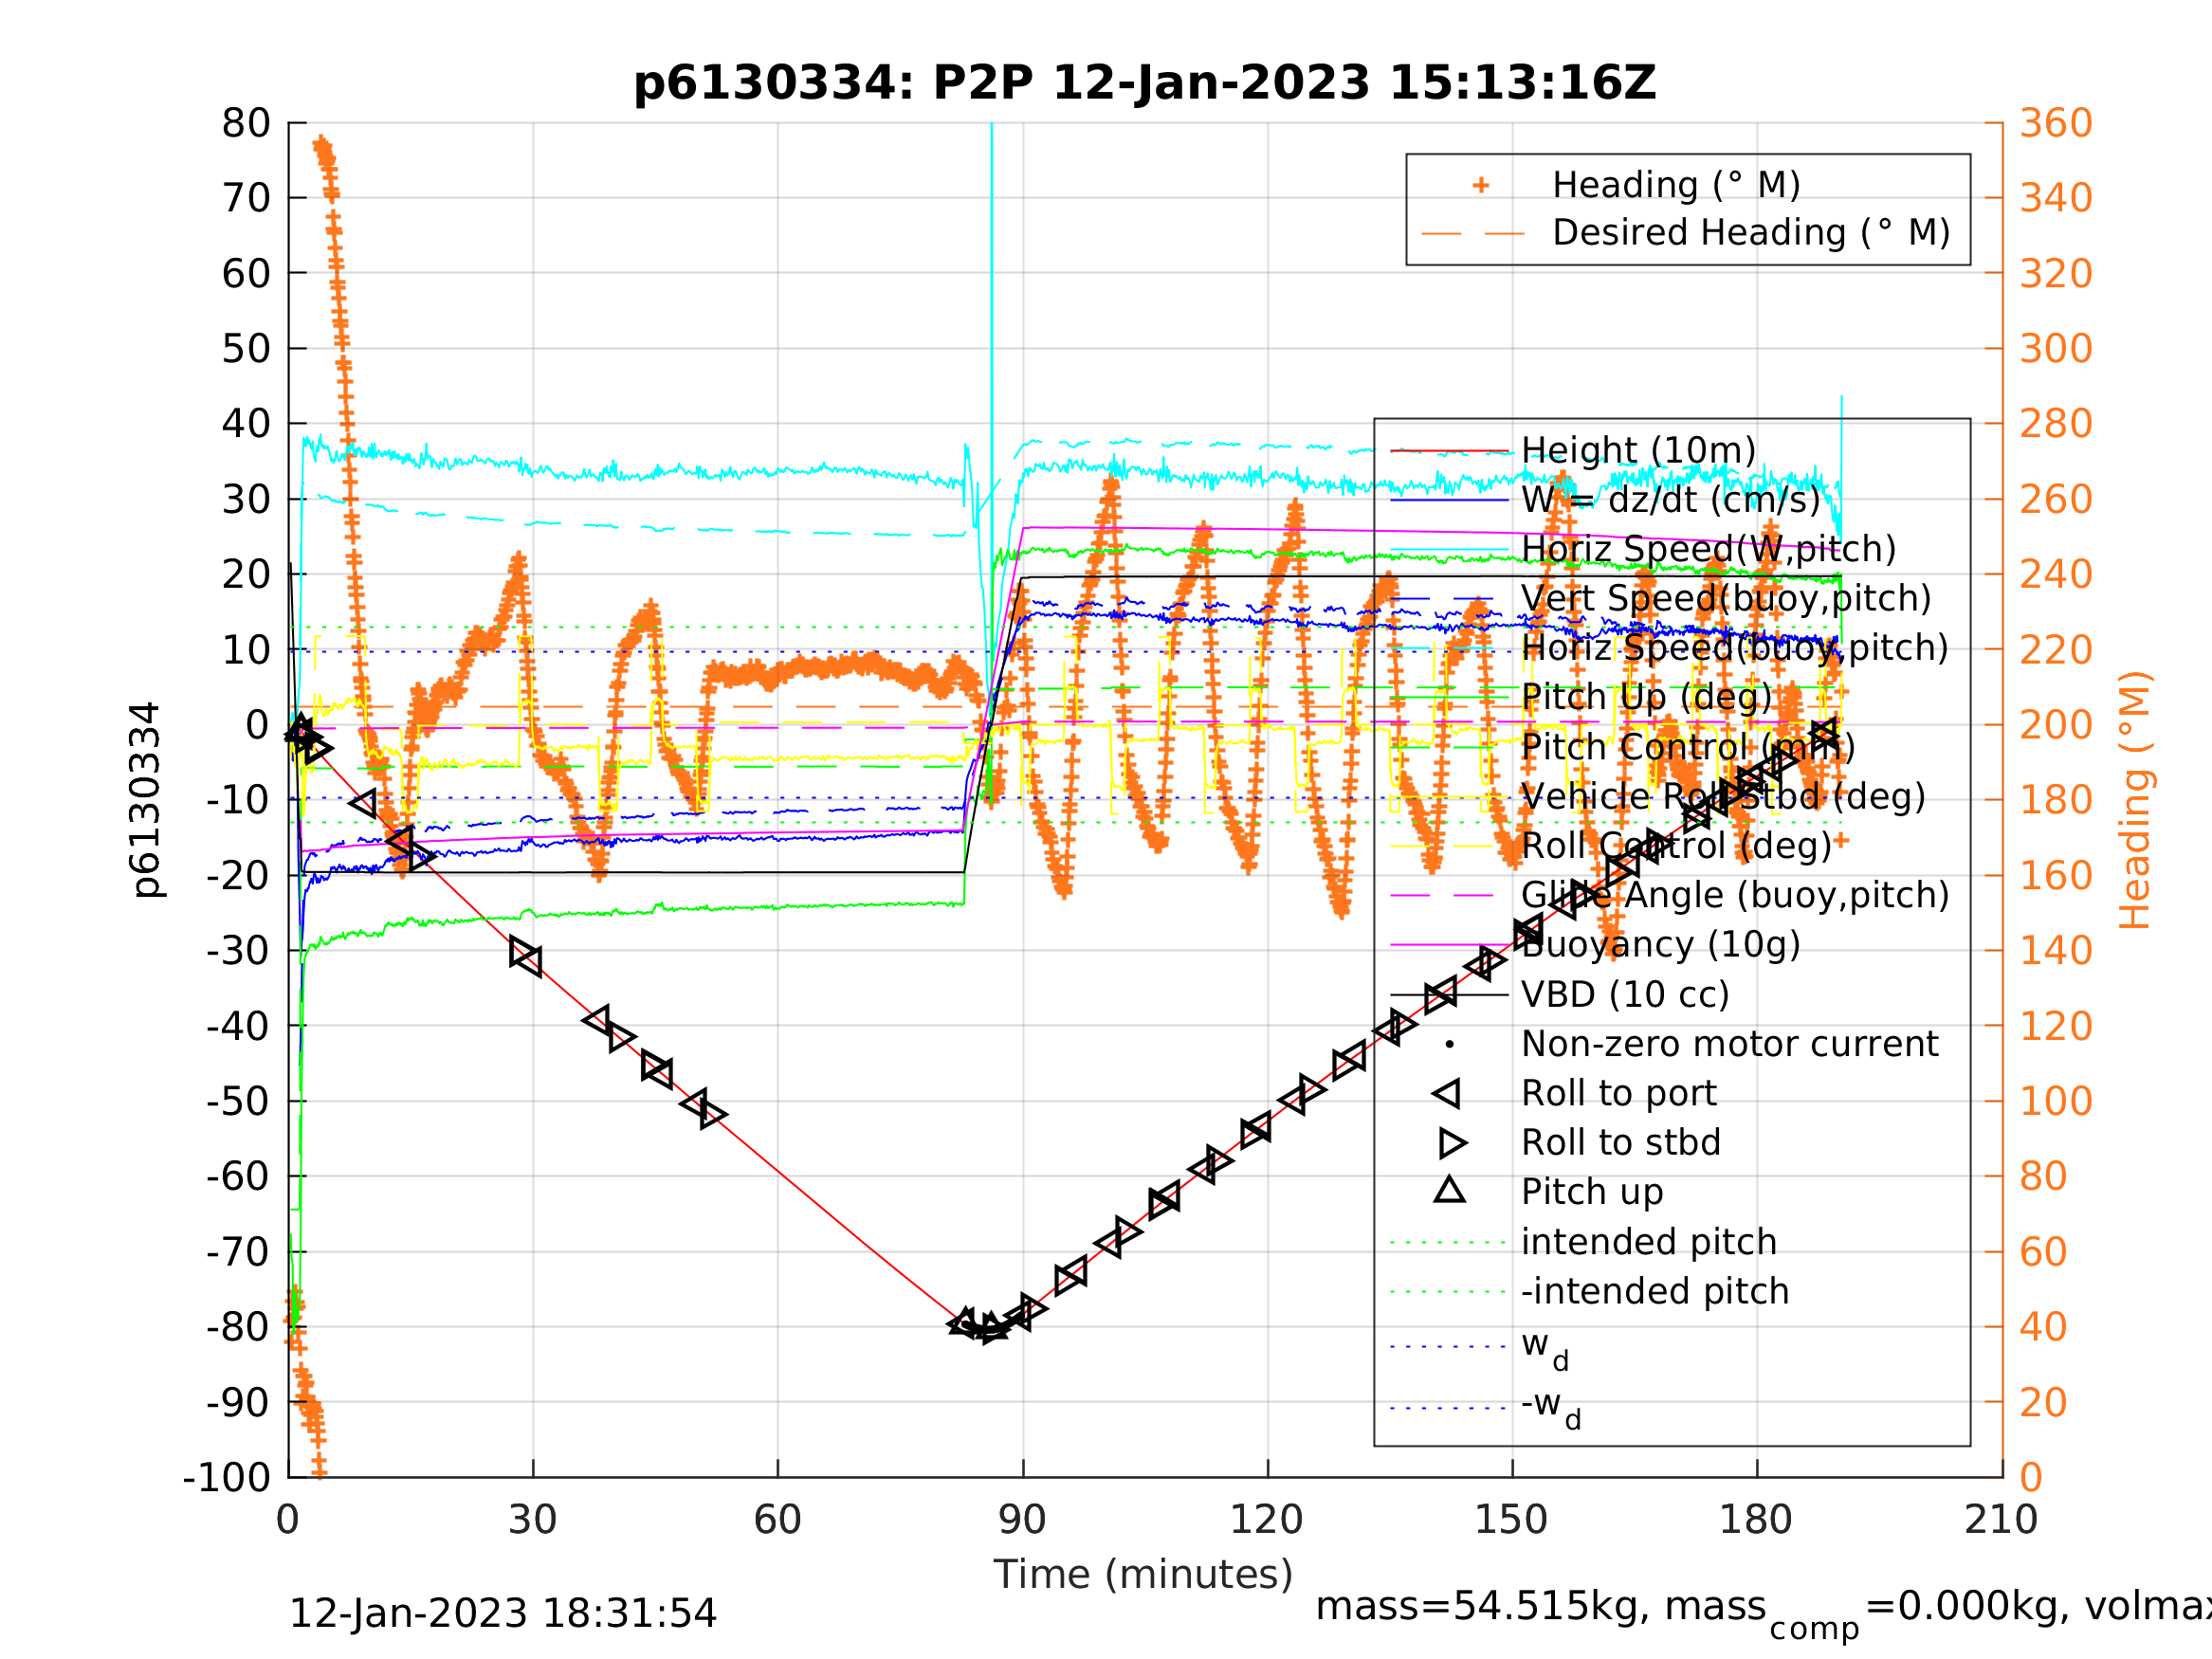Click the orange plus marker beside Heading legend entry

(1481, 185)
